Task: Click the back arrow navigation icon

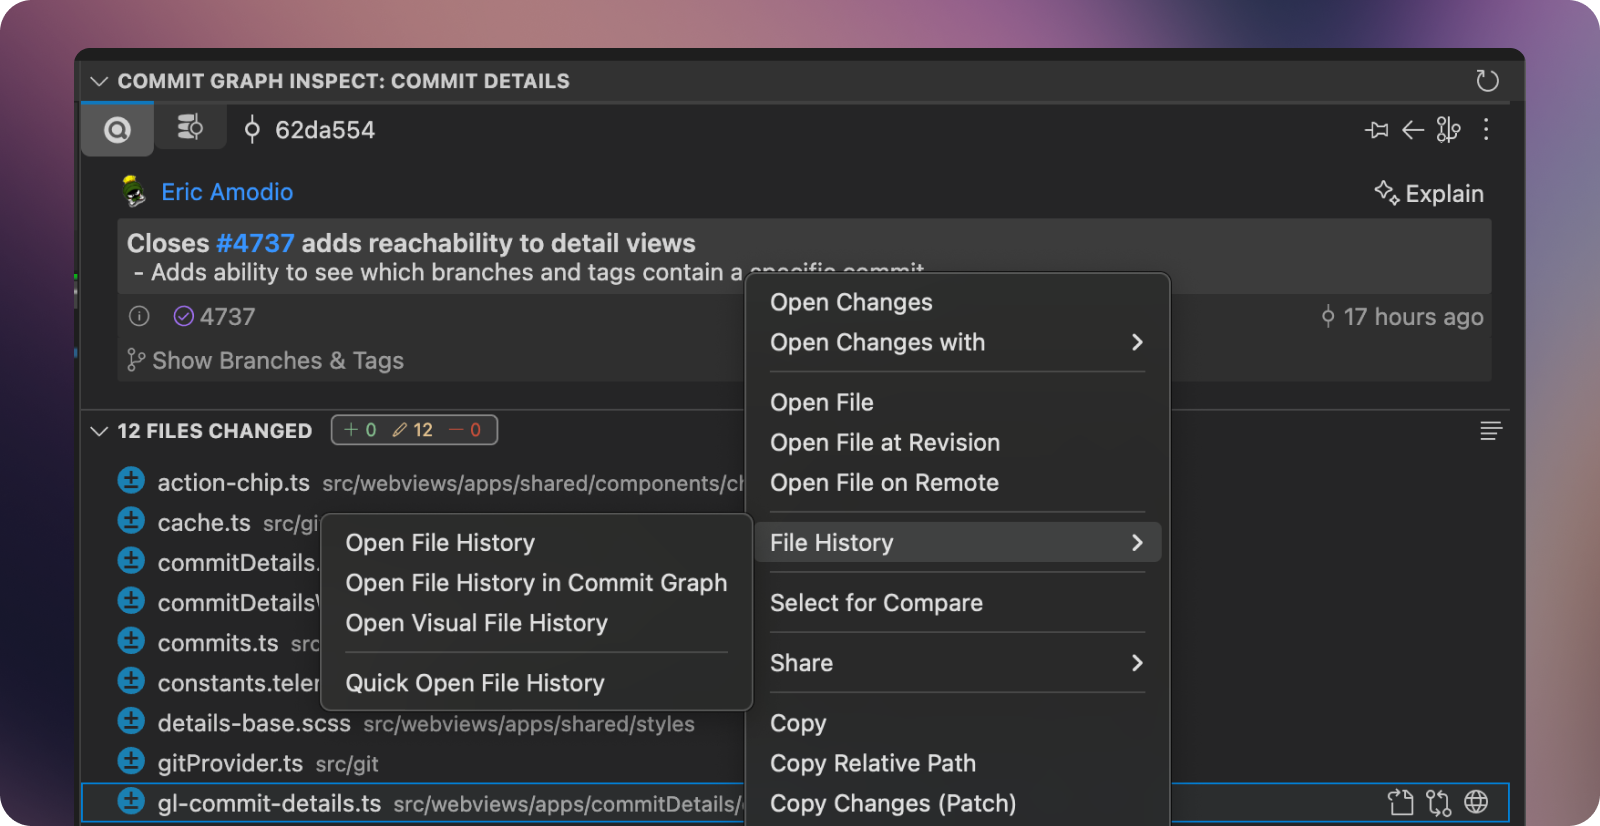Action: click(1412, 130)
